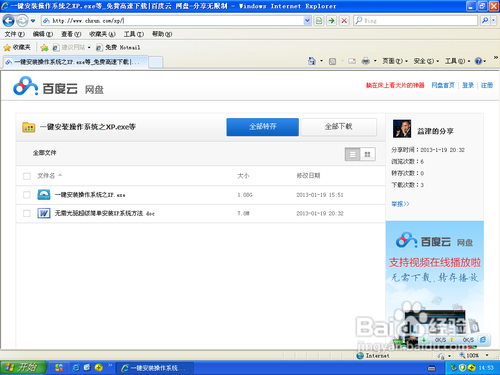The height and width of the screenshot is (375, 500).
Task: Open the 工具 command bar menu
Action: [x=458, y=61]
